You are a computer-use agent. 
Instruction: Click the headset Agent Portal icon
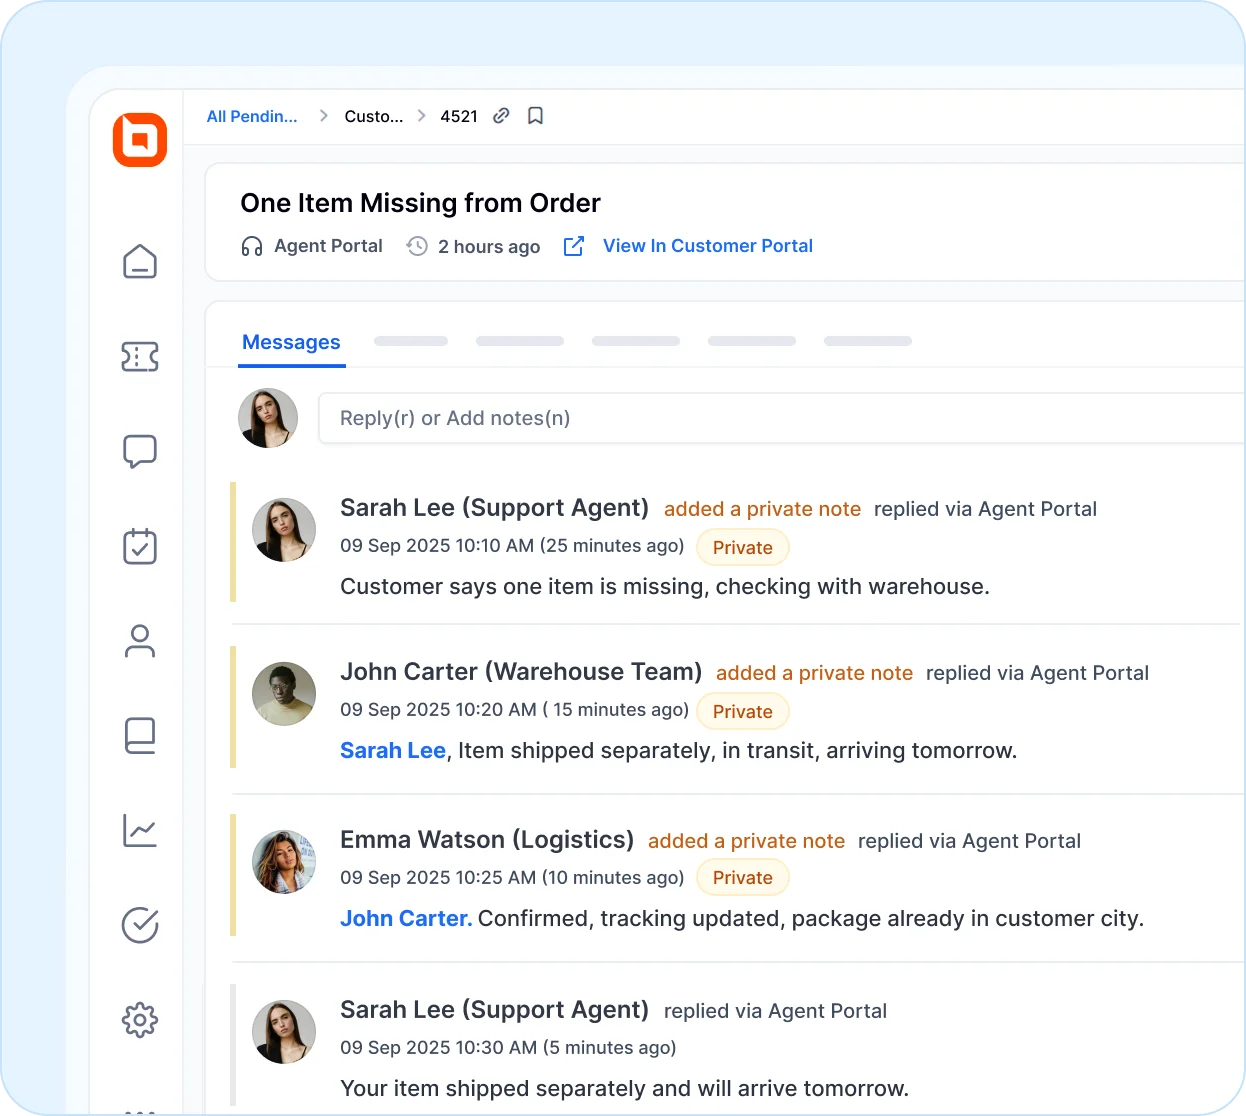tap(252, 246)
